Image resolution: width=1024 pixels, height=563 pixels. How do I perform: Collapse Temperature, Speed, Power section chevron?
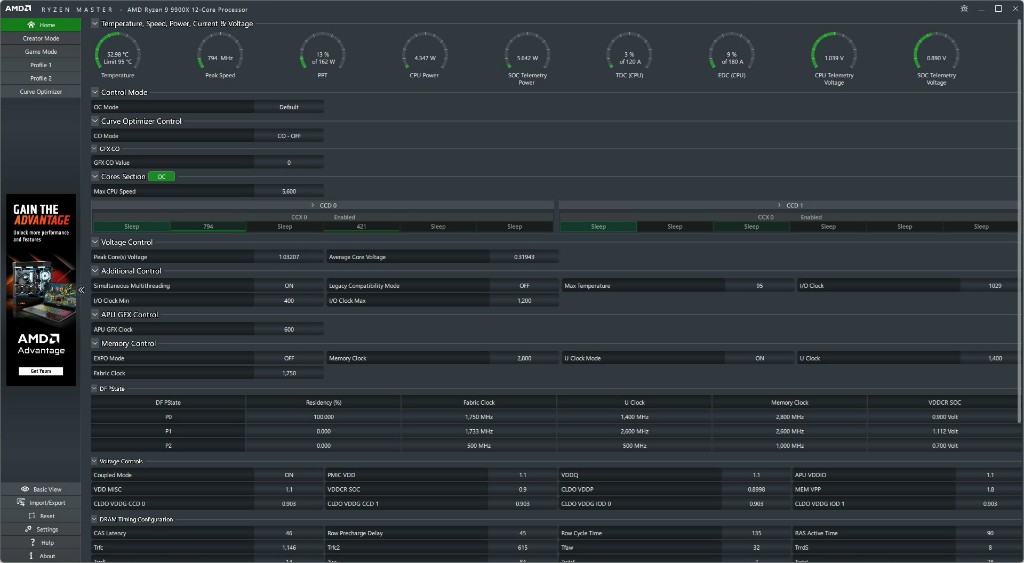pos(95,23)
